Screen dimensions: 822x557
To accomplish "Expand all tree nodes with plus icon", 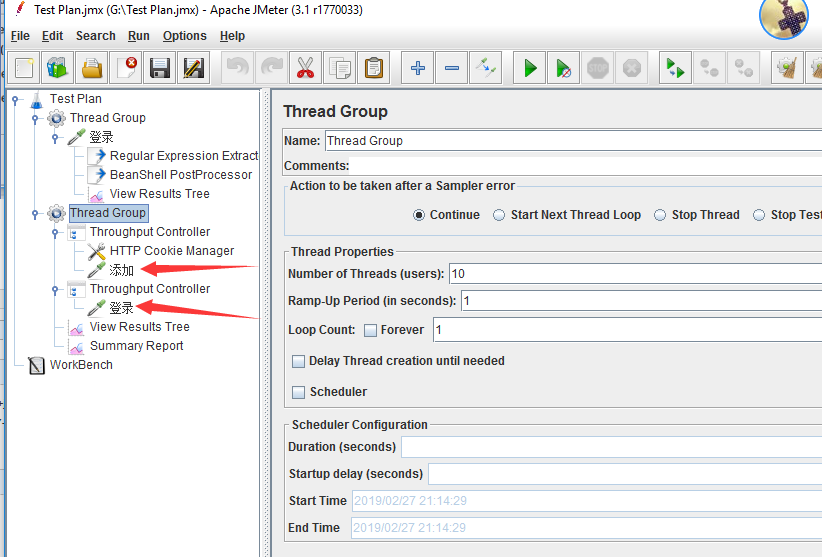I will point(418,68).
